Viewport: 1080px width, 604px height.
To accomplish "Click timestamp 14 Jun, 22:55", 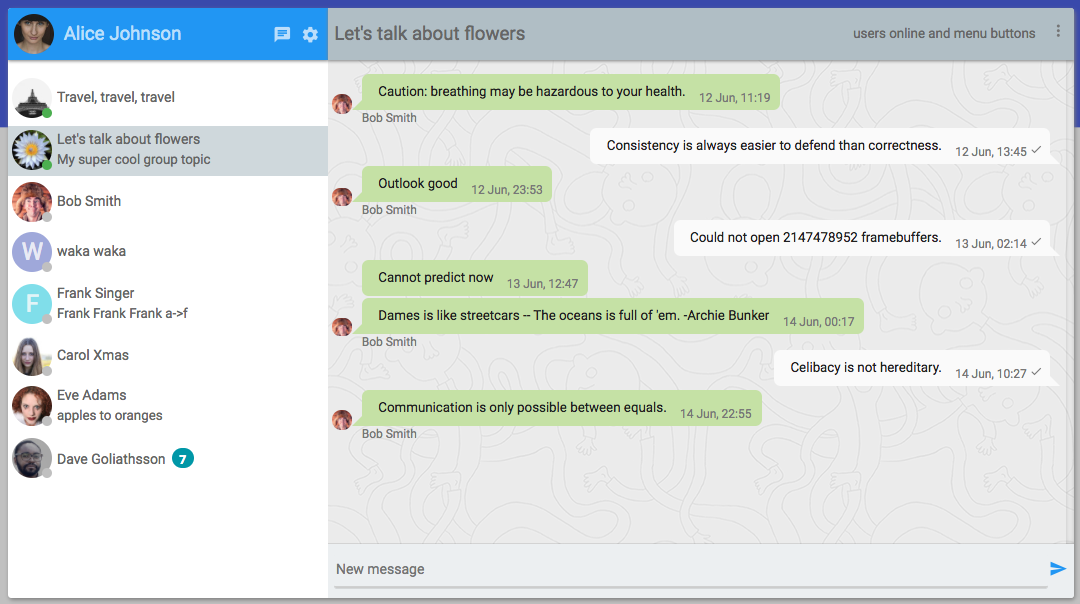I will point(716,414).
